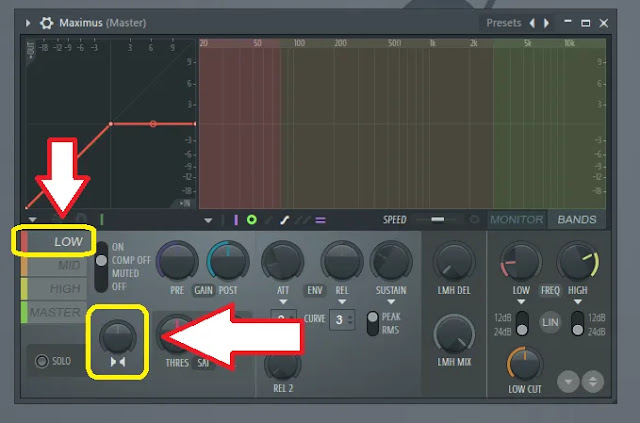Toggle HIGH crossover 12dB/24dB slope switch
The width and height of the screenshot is (640, 423).
(578, 323)
